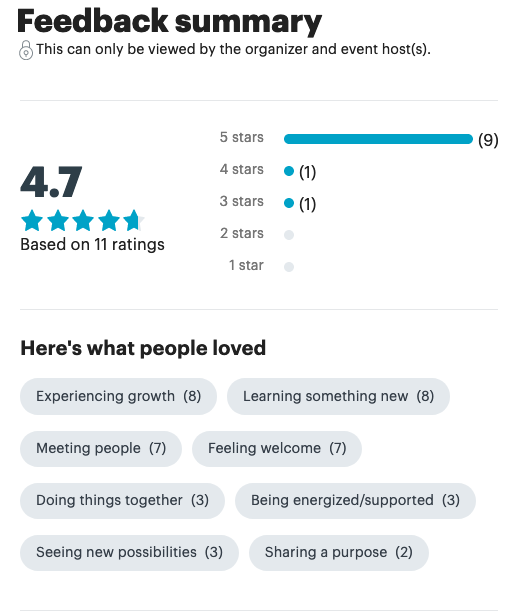Viewport: 518px width, 613px height.
Task: Click Seeing new possibilities tag
Action: (x=129, y=552)
